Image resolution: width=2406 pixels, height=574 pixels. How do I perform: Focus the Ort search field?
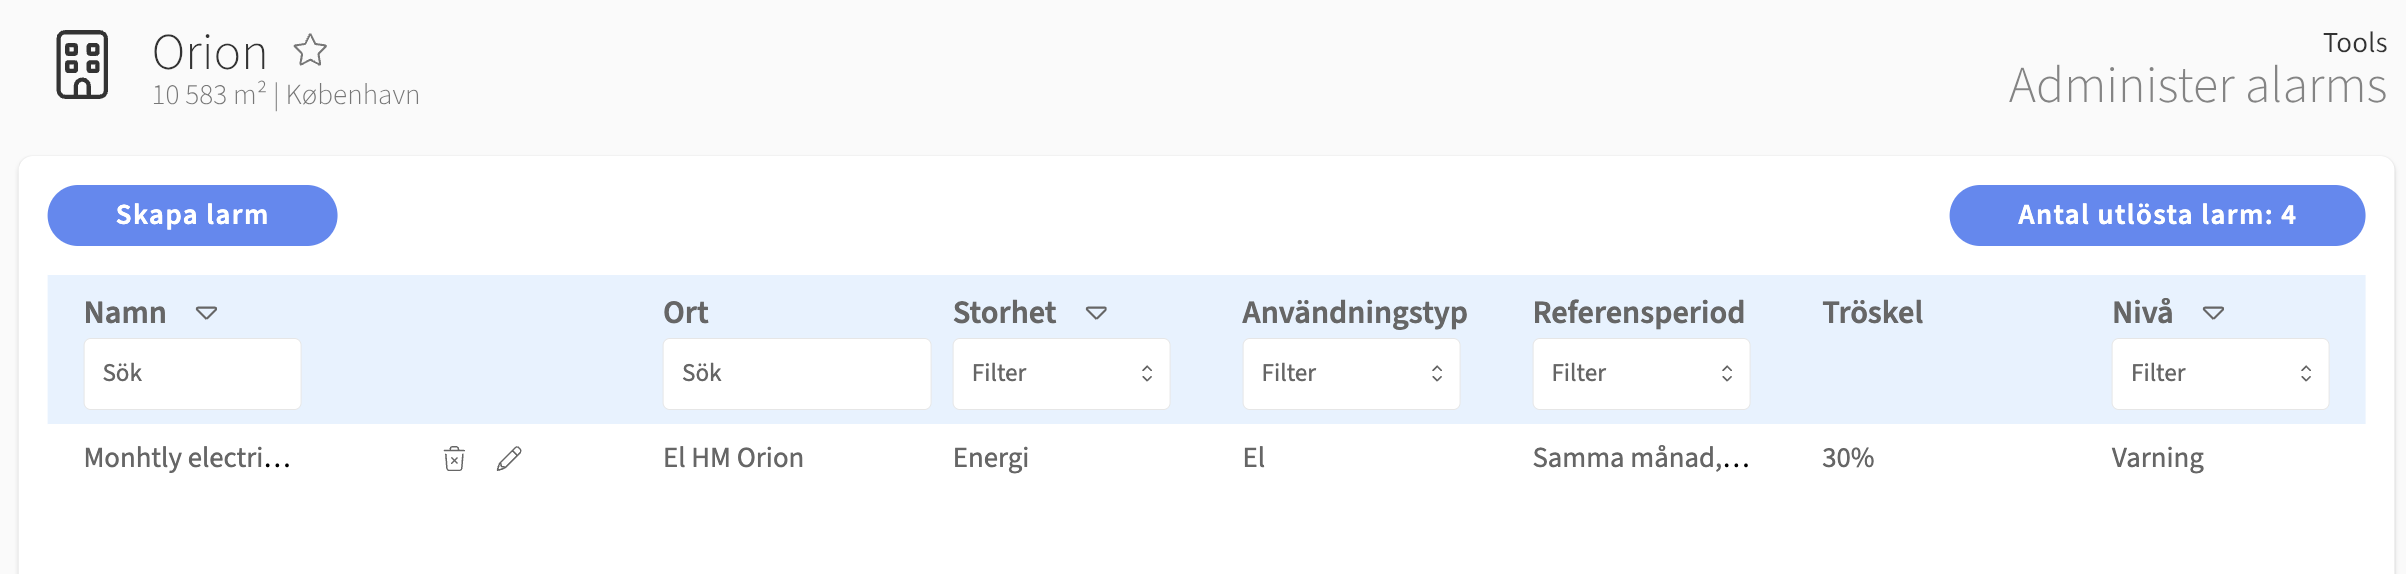click(x=797, y=373)
